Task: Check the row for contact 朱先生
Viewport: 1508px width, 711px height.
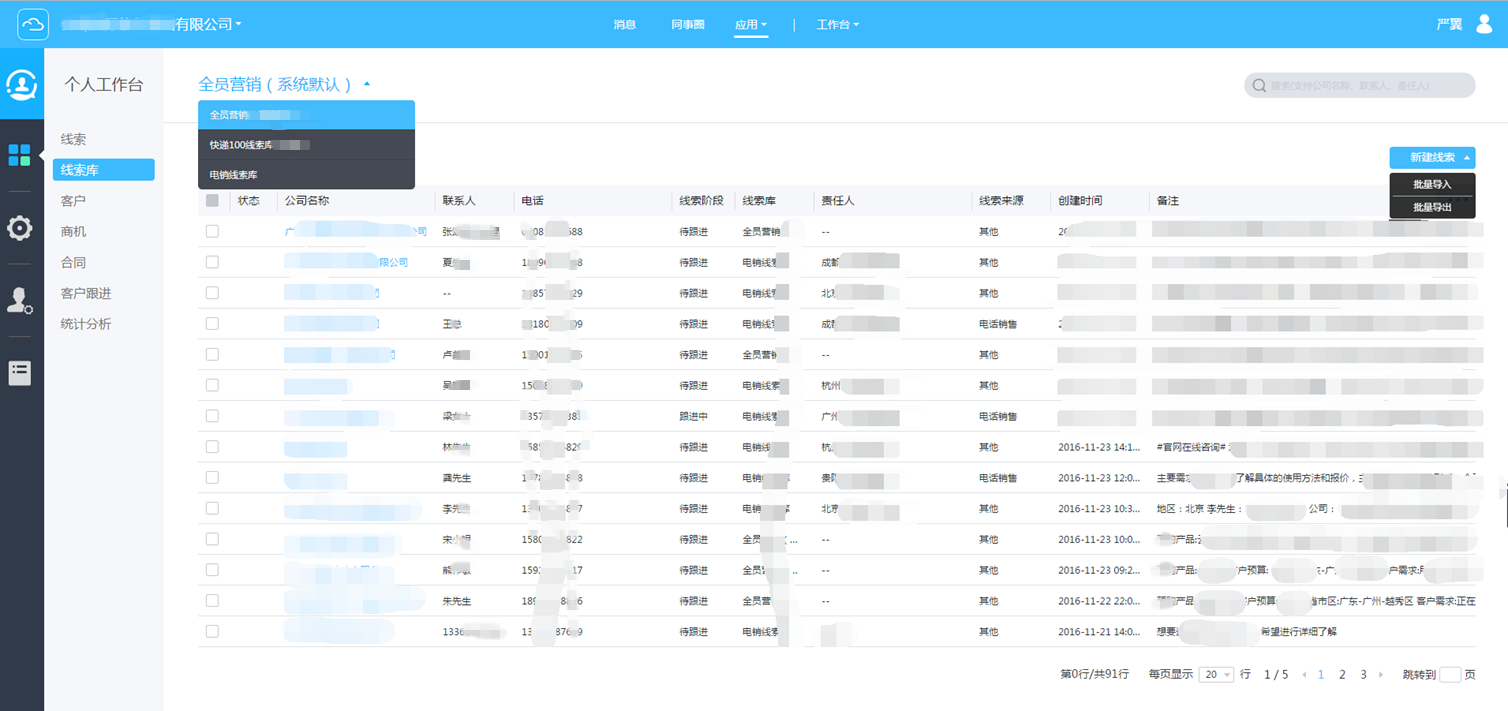Action: [x=212, y=601]
